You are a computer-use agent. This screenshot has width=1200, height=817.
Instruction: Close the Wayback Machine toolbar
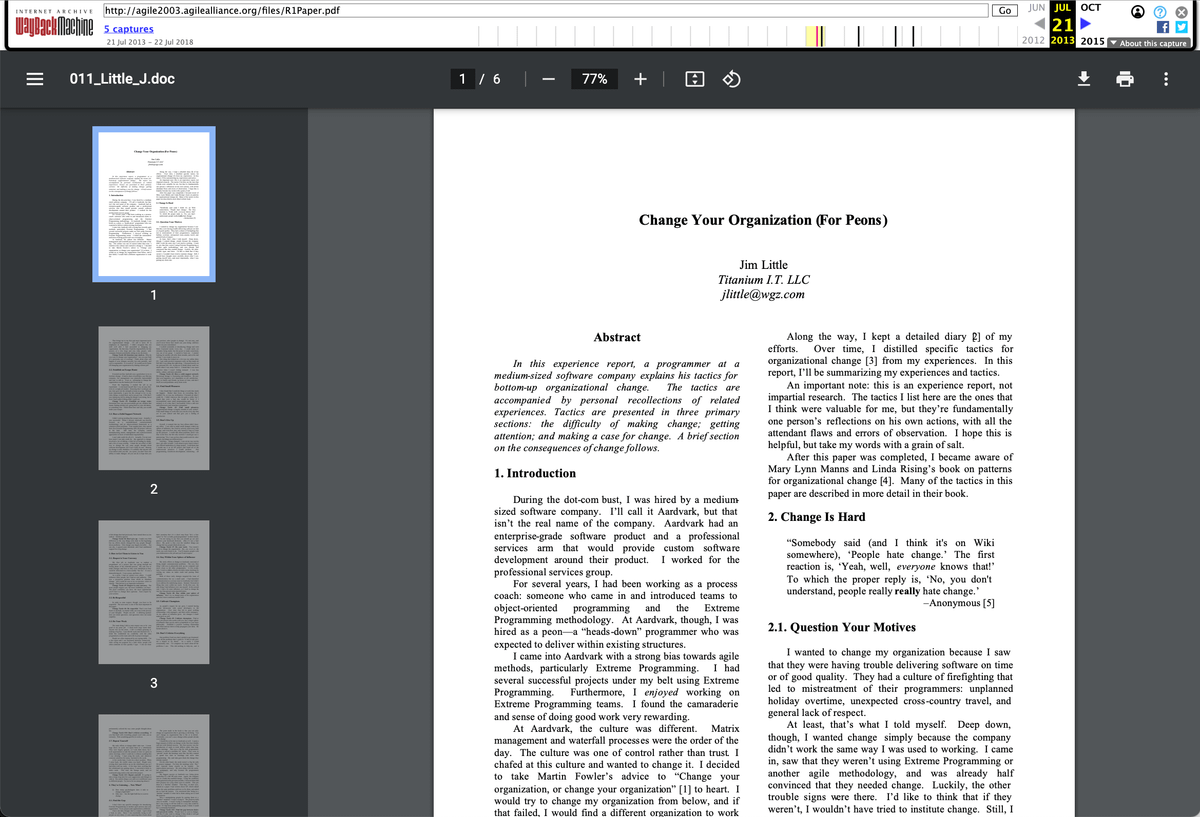tap(1180, 10)
